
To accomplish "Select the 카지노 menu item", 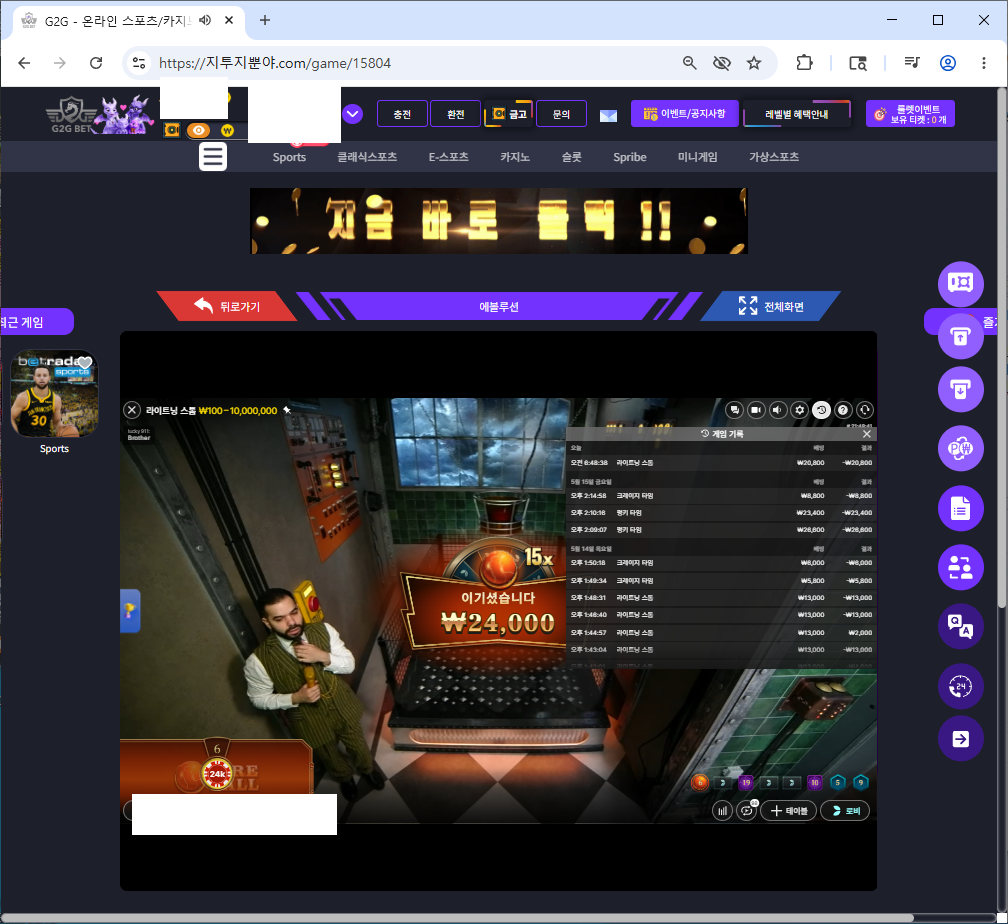I will pos(515,157).
